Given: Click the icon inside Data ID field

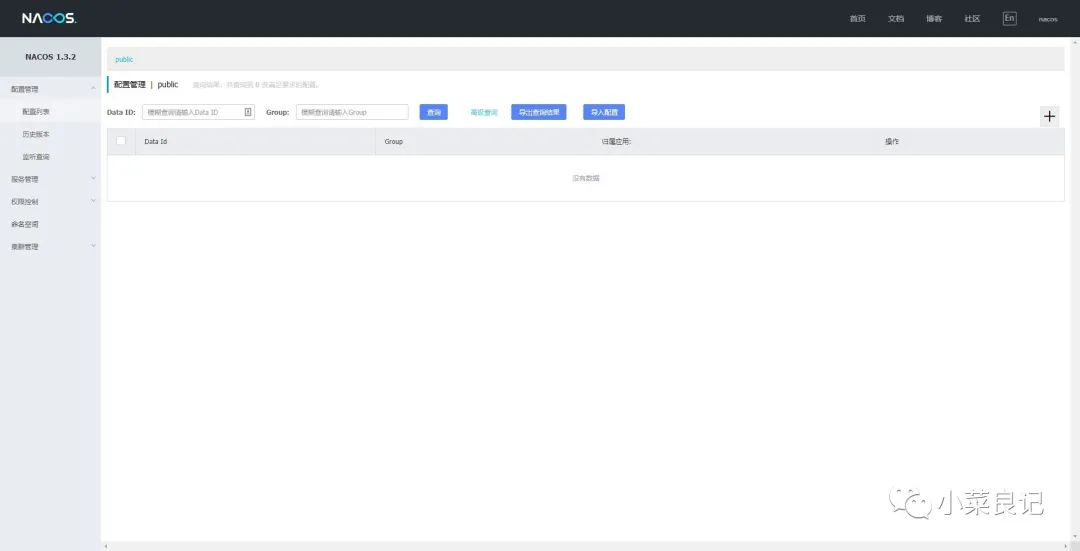Looking at the screenshot, I should [248, 112].
